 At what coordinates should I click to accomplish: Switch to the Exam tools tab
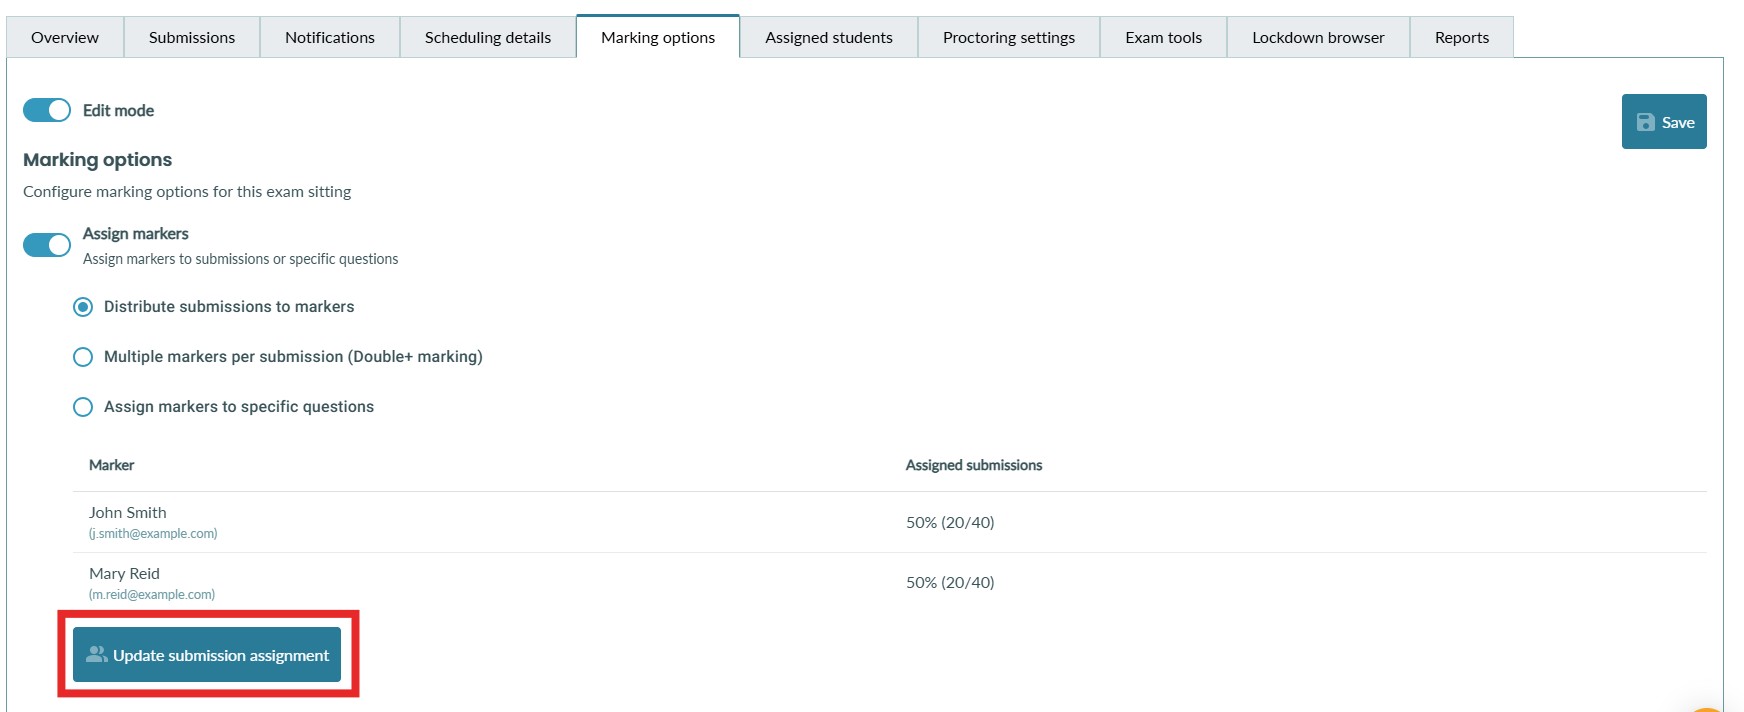pos(1163,38)
